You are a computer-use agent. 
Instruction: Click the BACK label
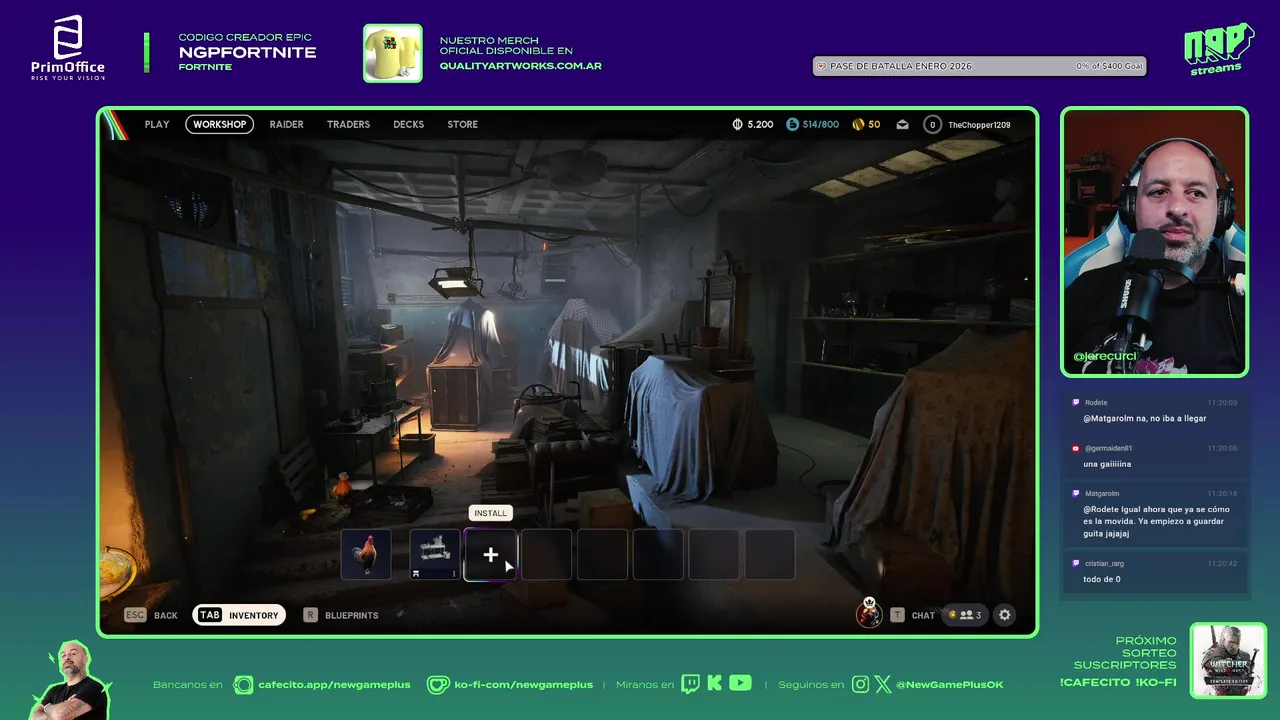point(166,615)
